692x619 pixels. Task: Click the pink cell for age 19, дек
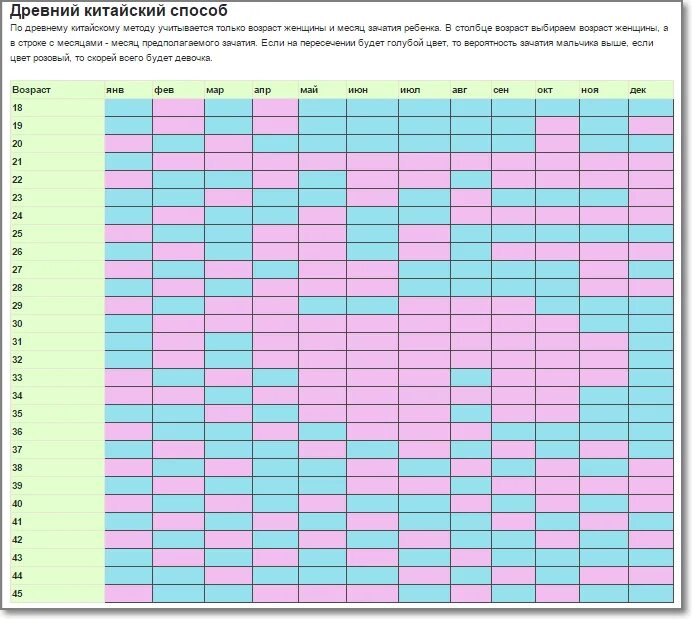point(651,126)
